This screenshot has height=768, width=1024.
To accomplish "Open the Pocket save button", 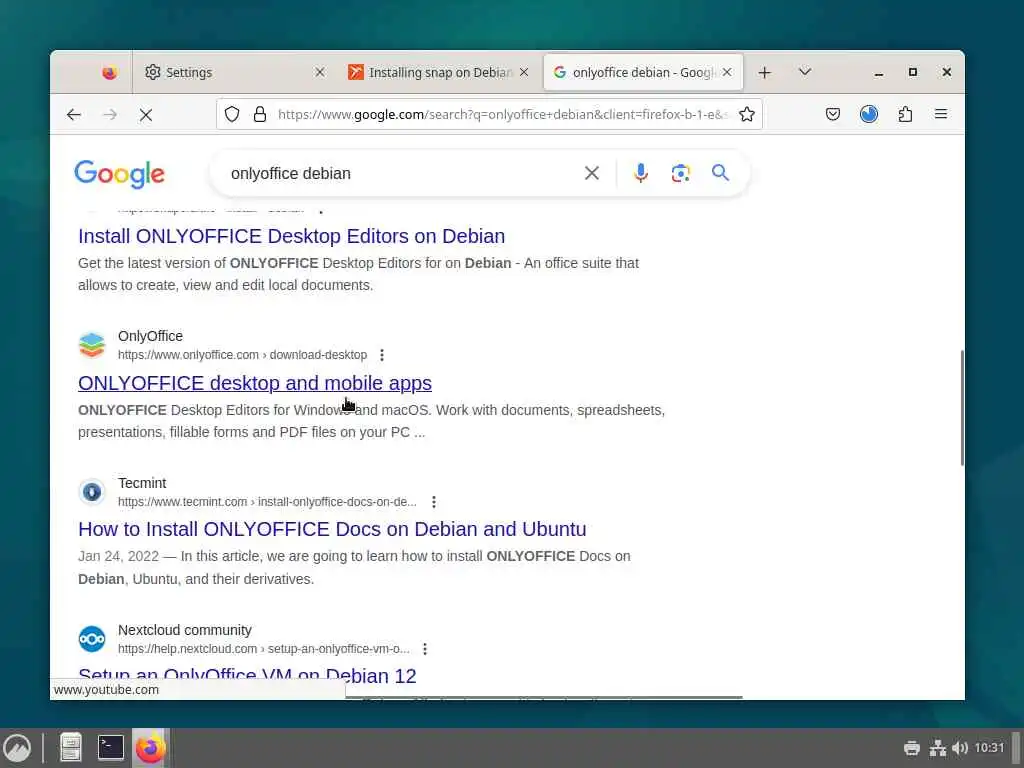I will pos(833,114).
